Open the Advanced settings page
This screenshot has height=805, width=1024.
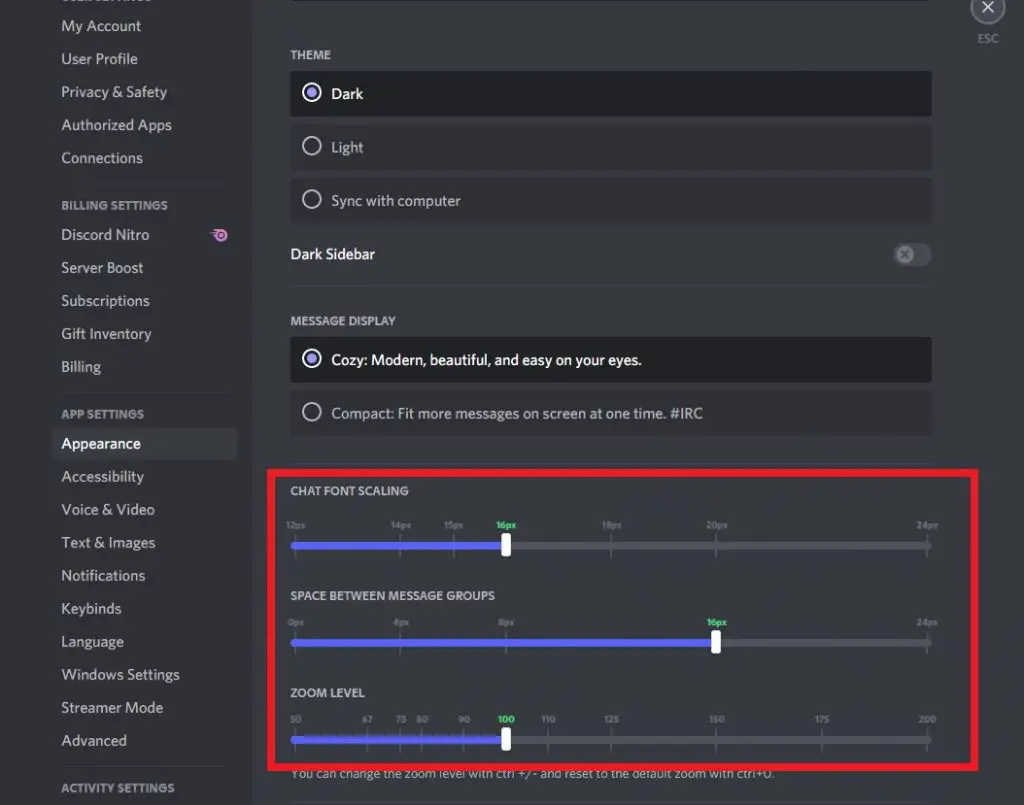tap(94, 740)
